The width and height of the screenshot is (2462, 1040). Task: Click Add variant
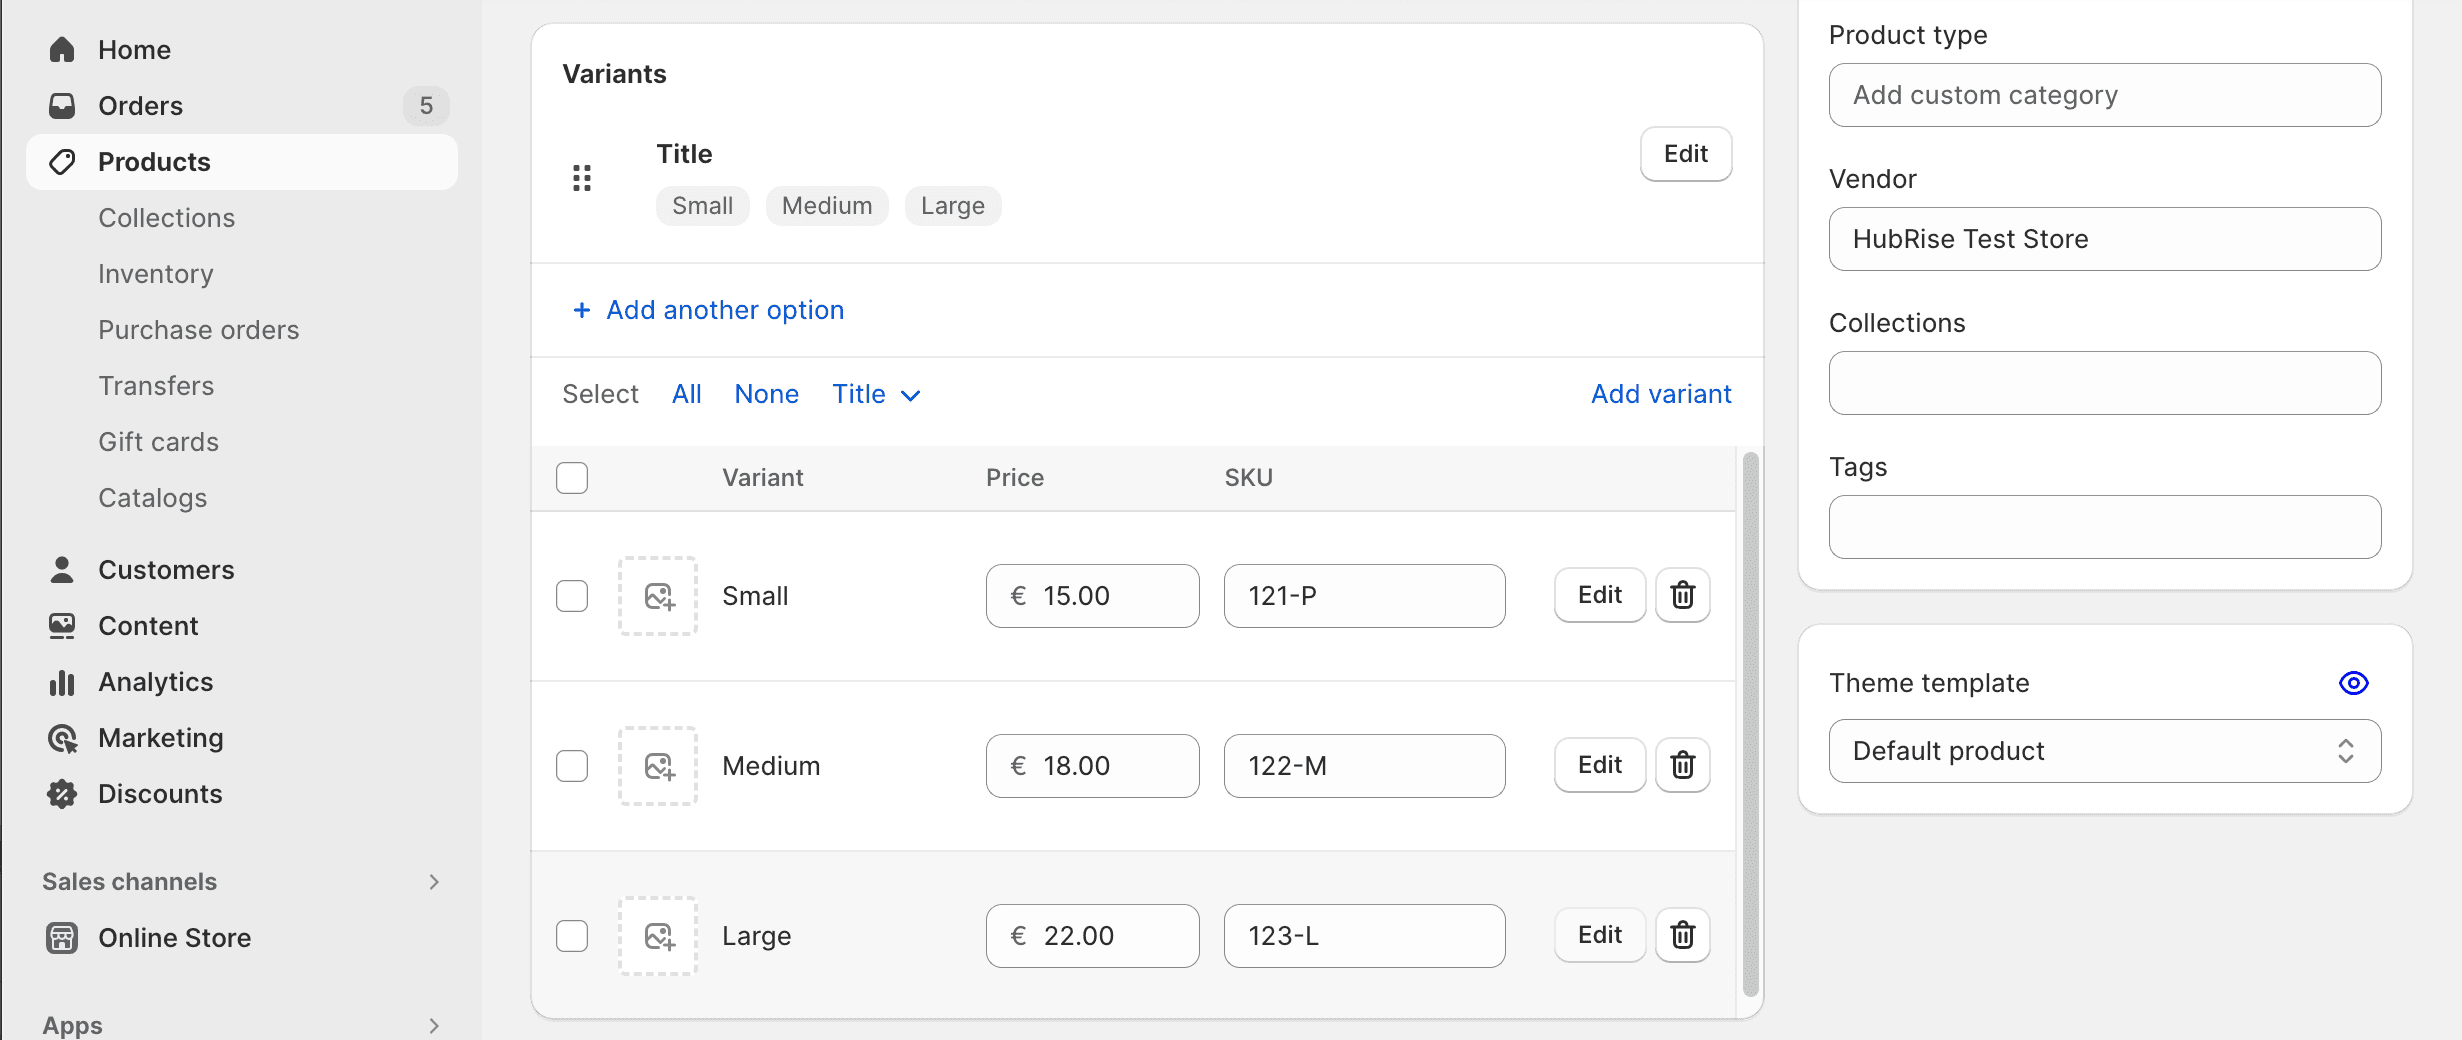(1660, 394)
